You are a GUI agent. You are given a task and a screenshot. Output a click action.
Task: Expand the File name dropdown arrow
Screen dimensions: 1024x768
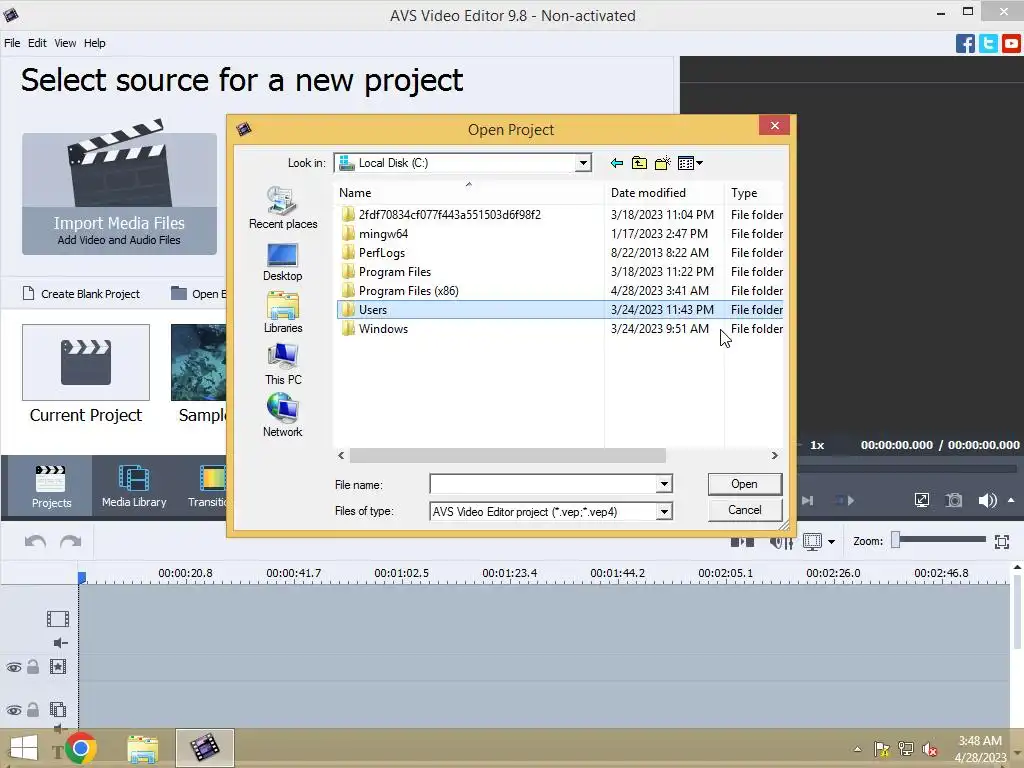tap(664, 484)
